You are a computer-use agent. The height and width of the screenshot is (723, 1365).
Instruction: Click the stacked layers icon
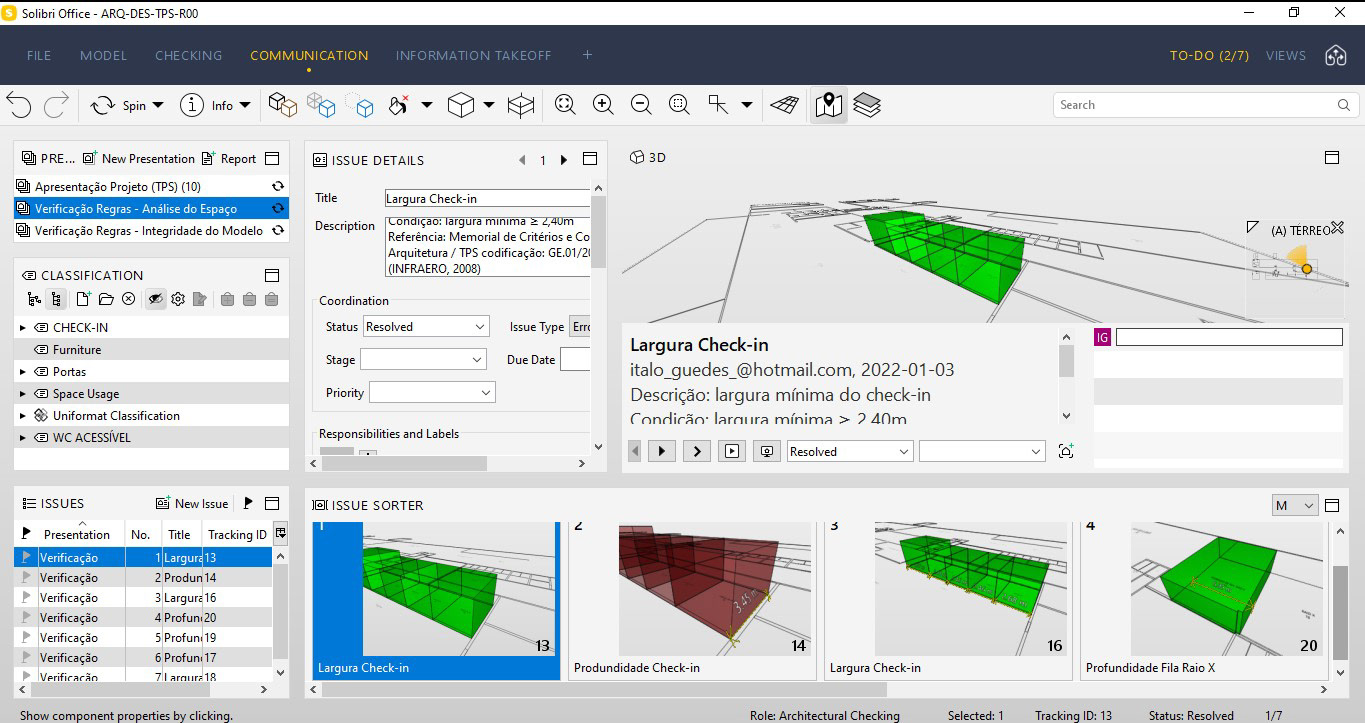click(867, 105)
